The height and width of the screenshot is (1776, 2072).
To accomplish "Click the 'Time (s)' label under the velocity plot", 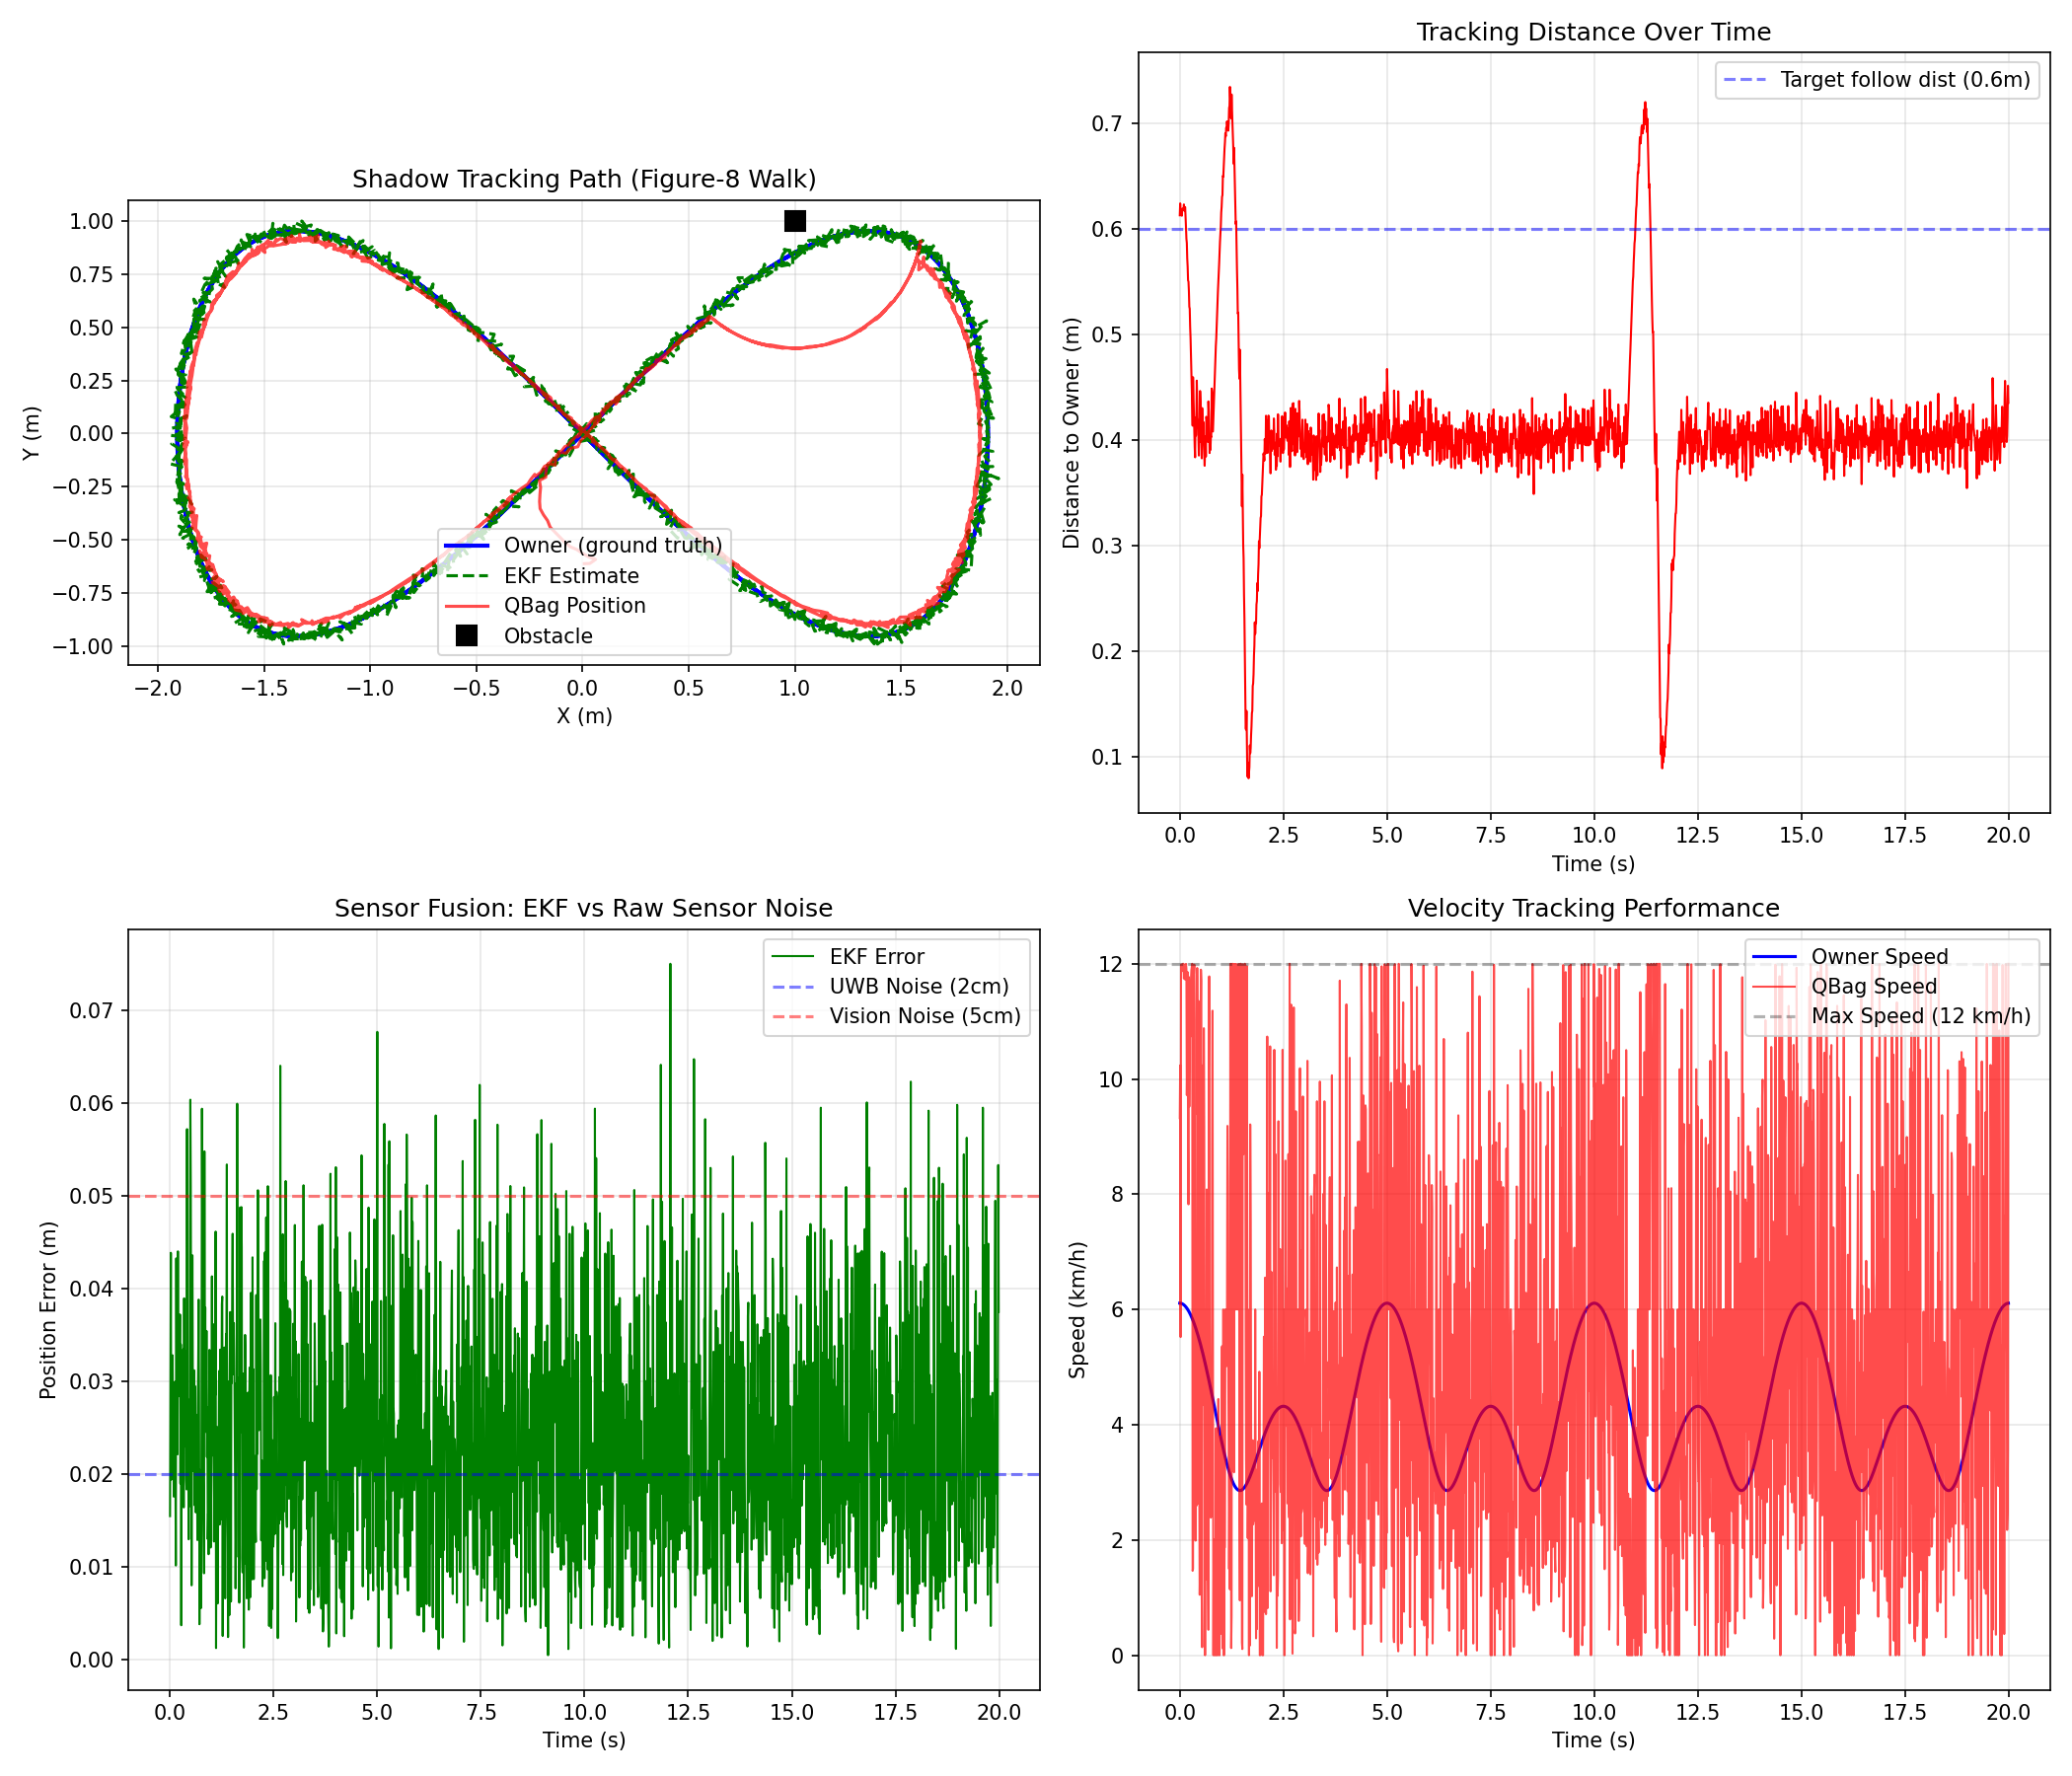I will (x=1594, y=1740).
